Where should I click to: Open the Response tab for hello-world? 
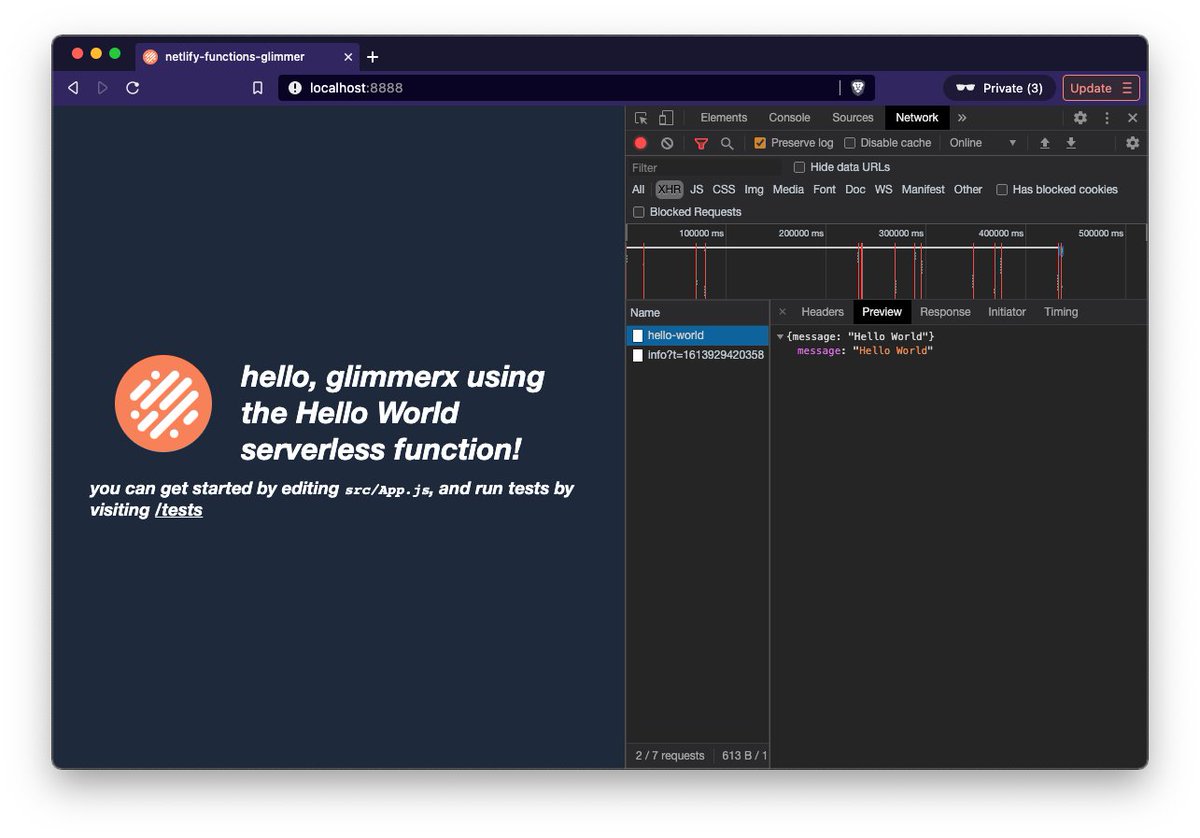(945, 311)
